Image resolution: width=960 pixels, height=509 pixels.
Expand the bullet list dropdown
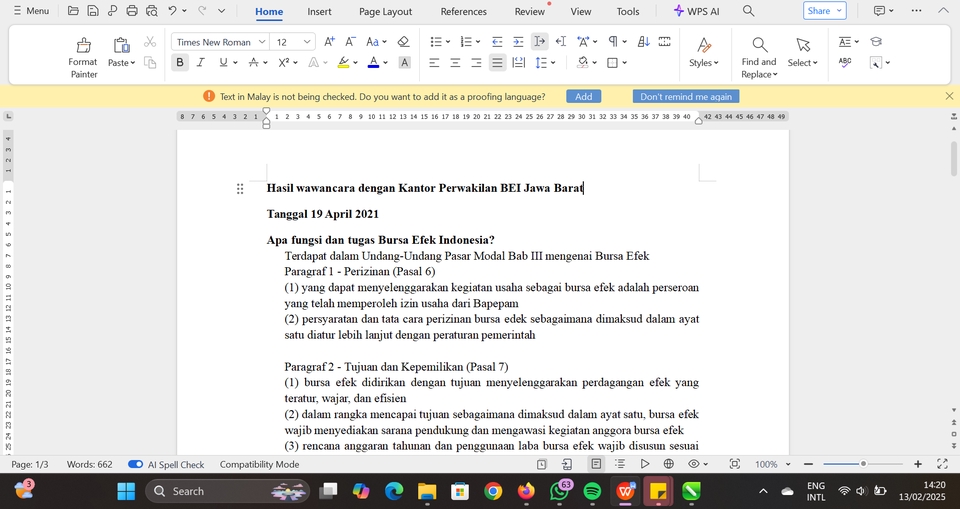tap(448, 42)
